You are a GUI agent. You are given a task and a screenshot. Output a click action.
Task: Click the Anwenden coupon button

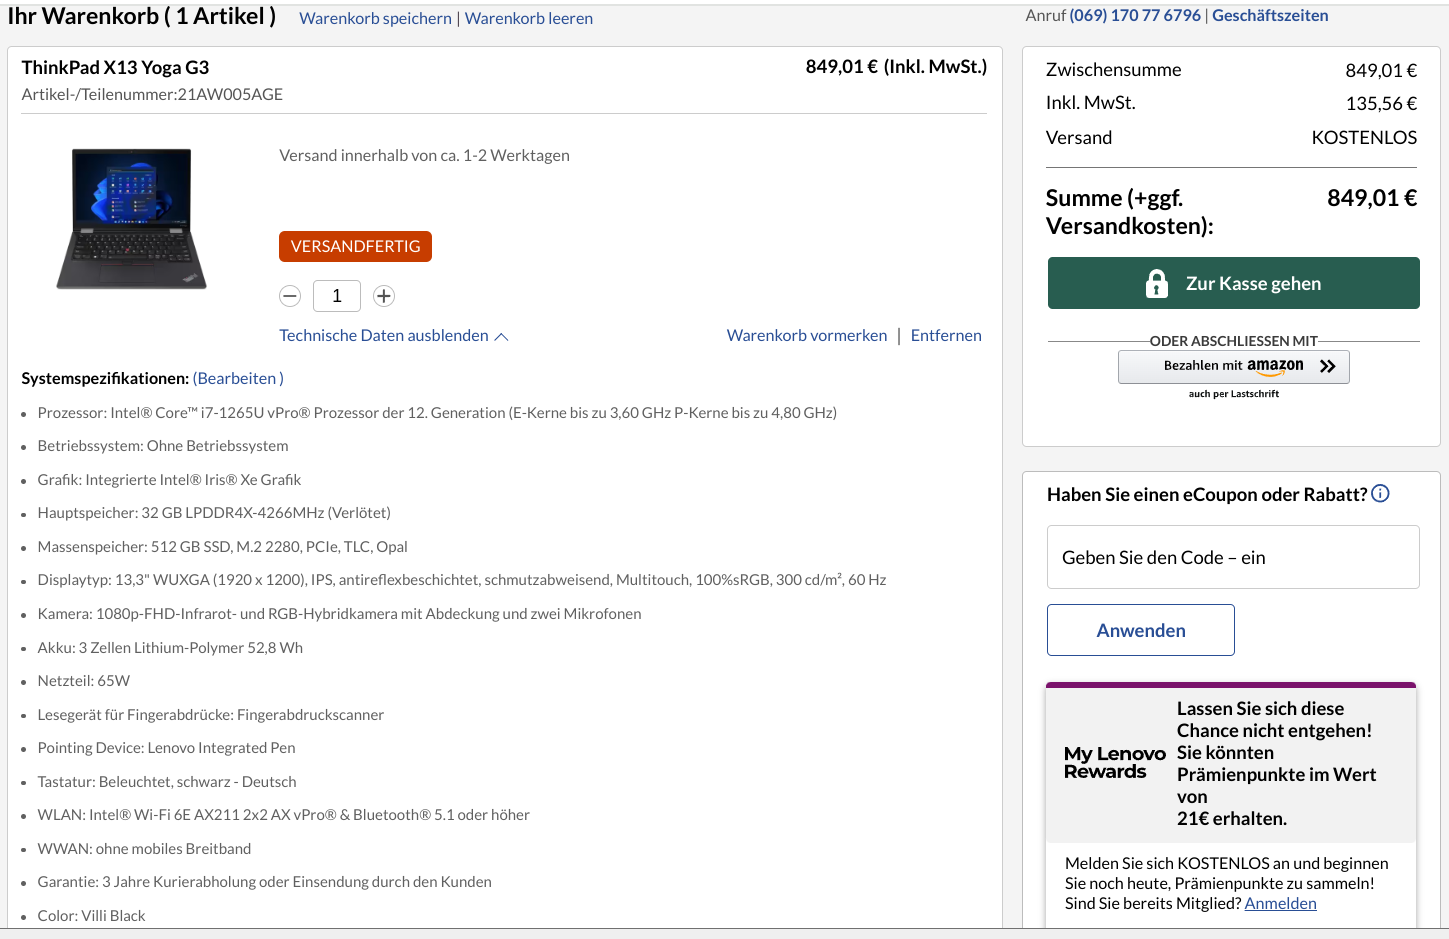click(x=1140, y=630)
